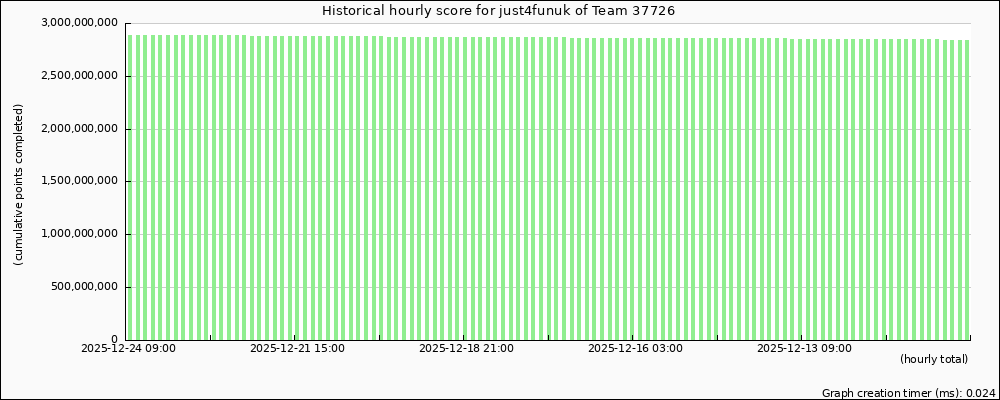Viewport: 1000px width, 400px height.
Task: Click the 2025-12-24 09:00 date label
Action: (x=128, y=349)
